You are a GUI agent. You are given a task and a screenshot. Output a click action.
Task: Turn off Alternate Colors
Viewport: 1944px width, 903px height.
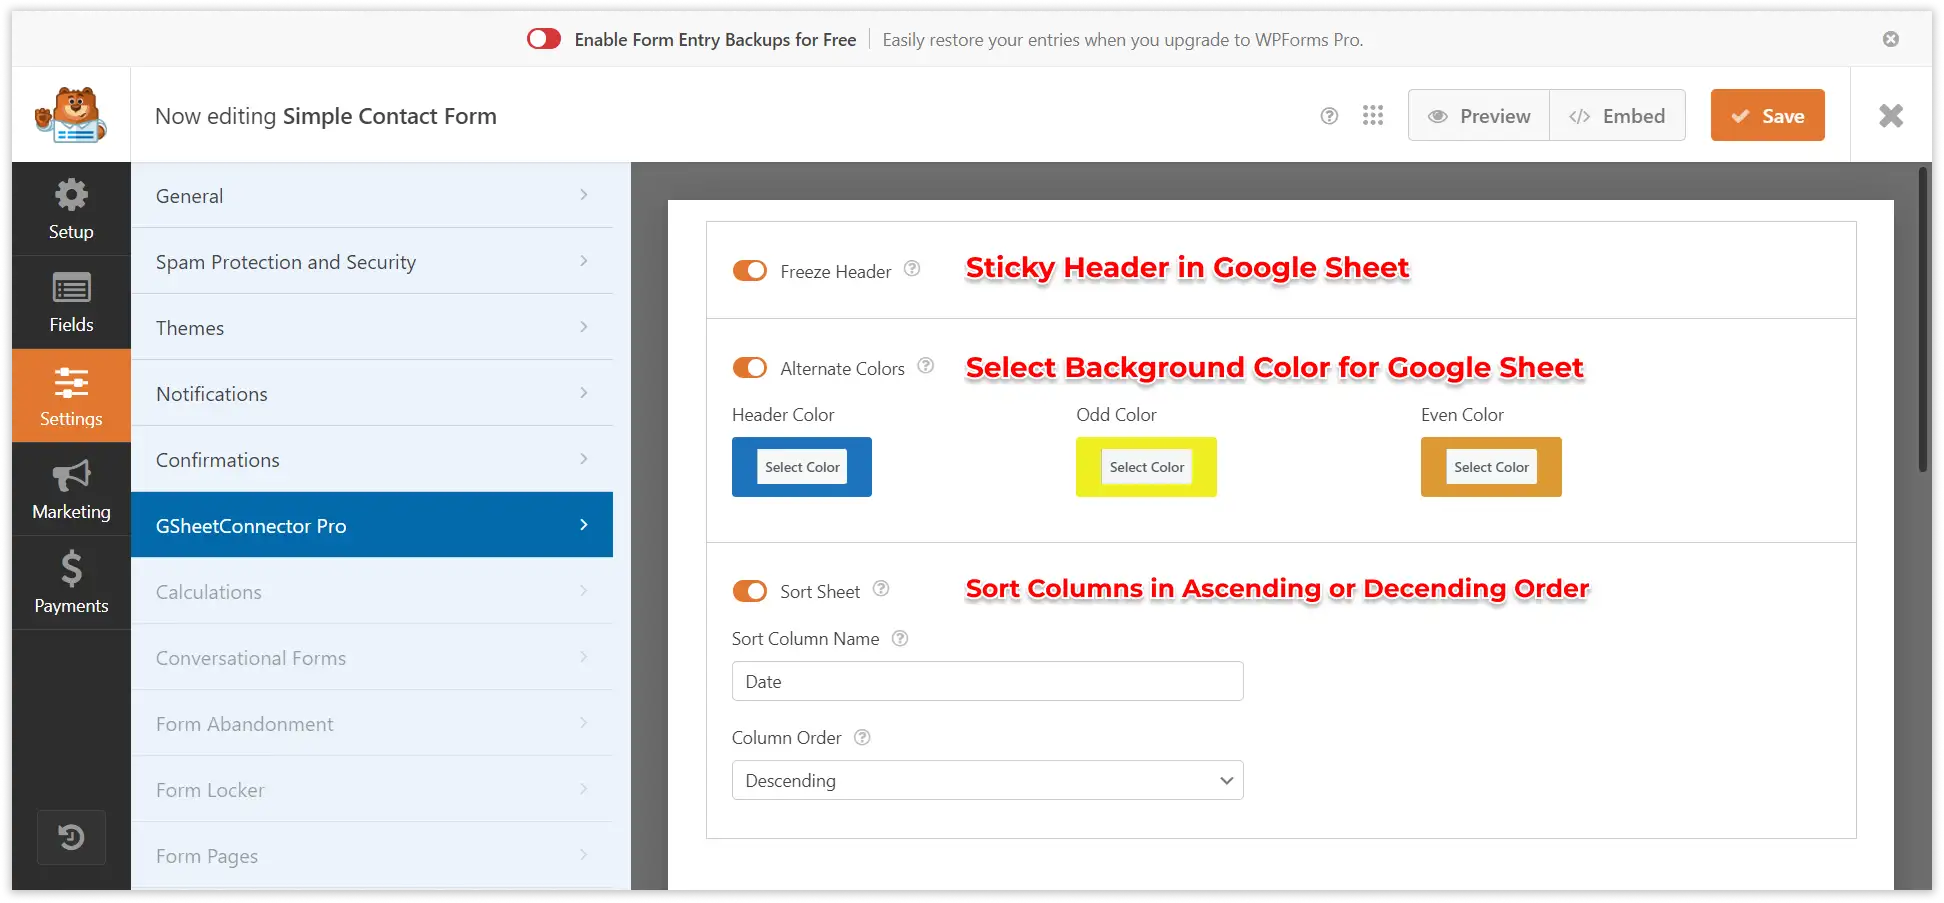(x=750, y=367)
